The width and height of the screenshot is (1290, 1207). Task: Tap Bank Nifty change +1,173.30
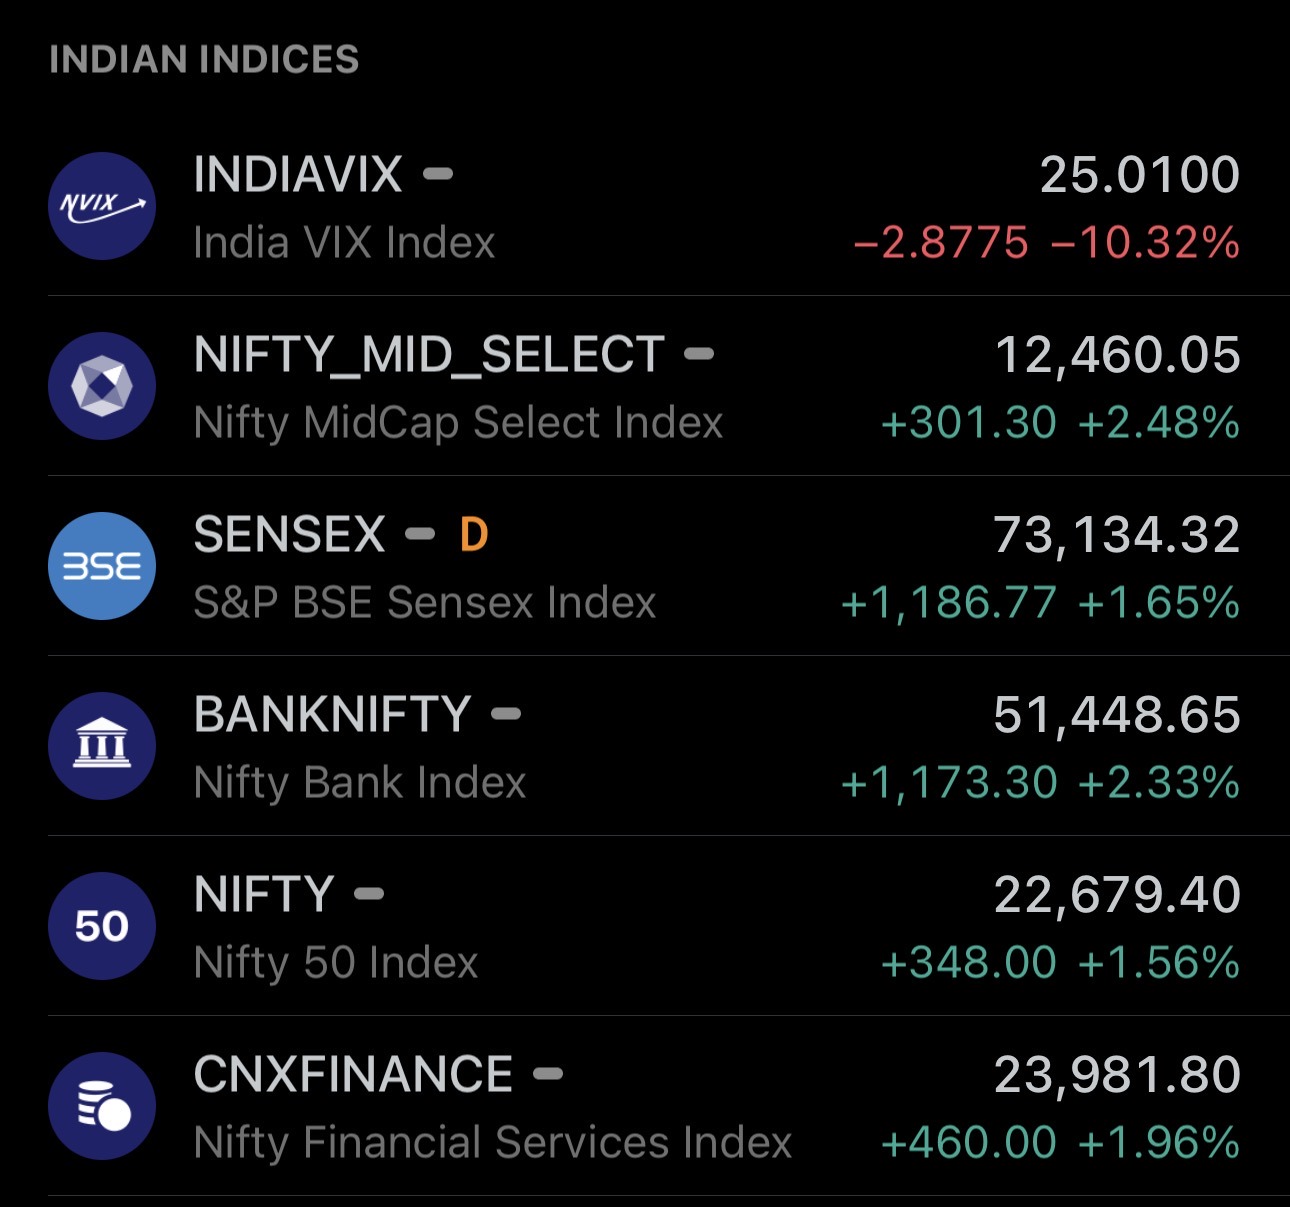click(x=949, y=783)
